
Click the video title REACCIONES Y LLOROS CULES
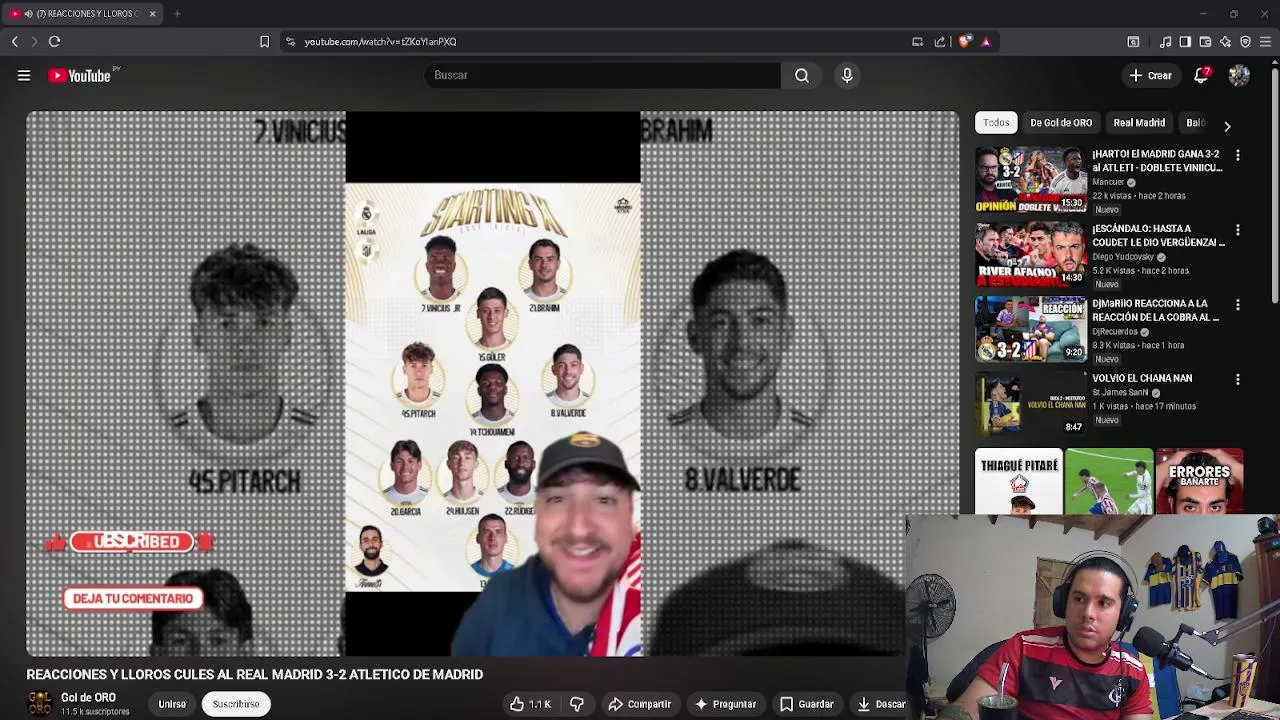point(254,675)
